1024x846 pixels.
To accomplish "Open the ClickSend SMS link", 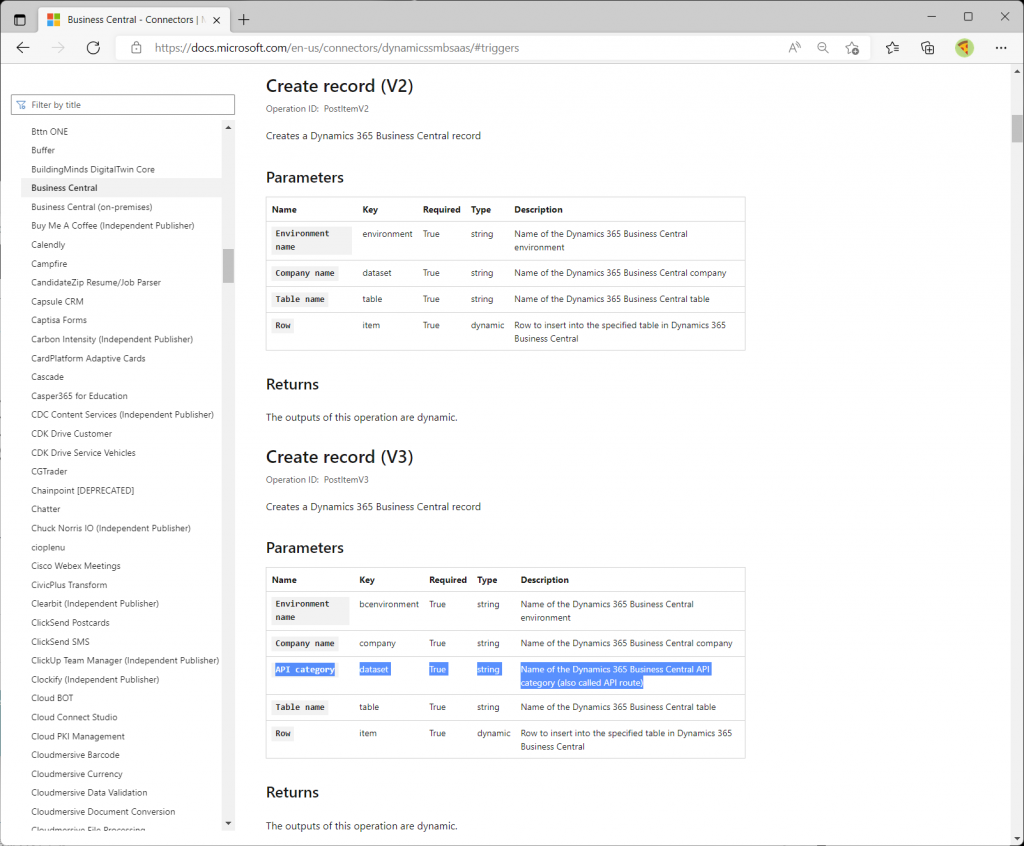I will (61, 642).
